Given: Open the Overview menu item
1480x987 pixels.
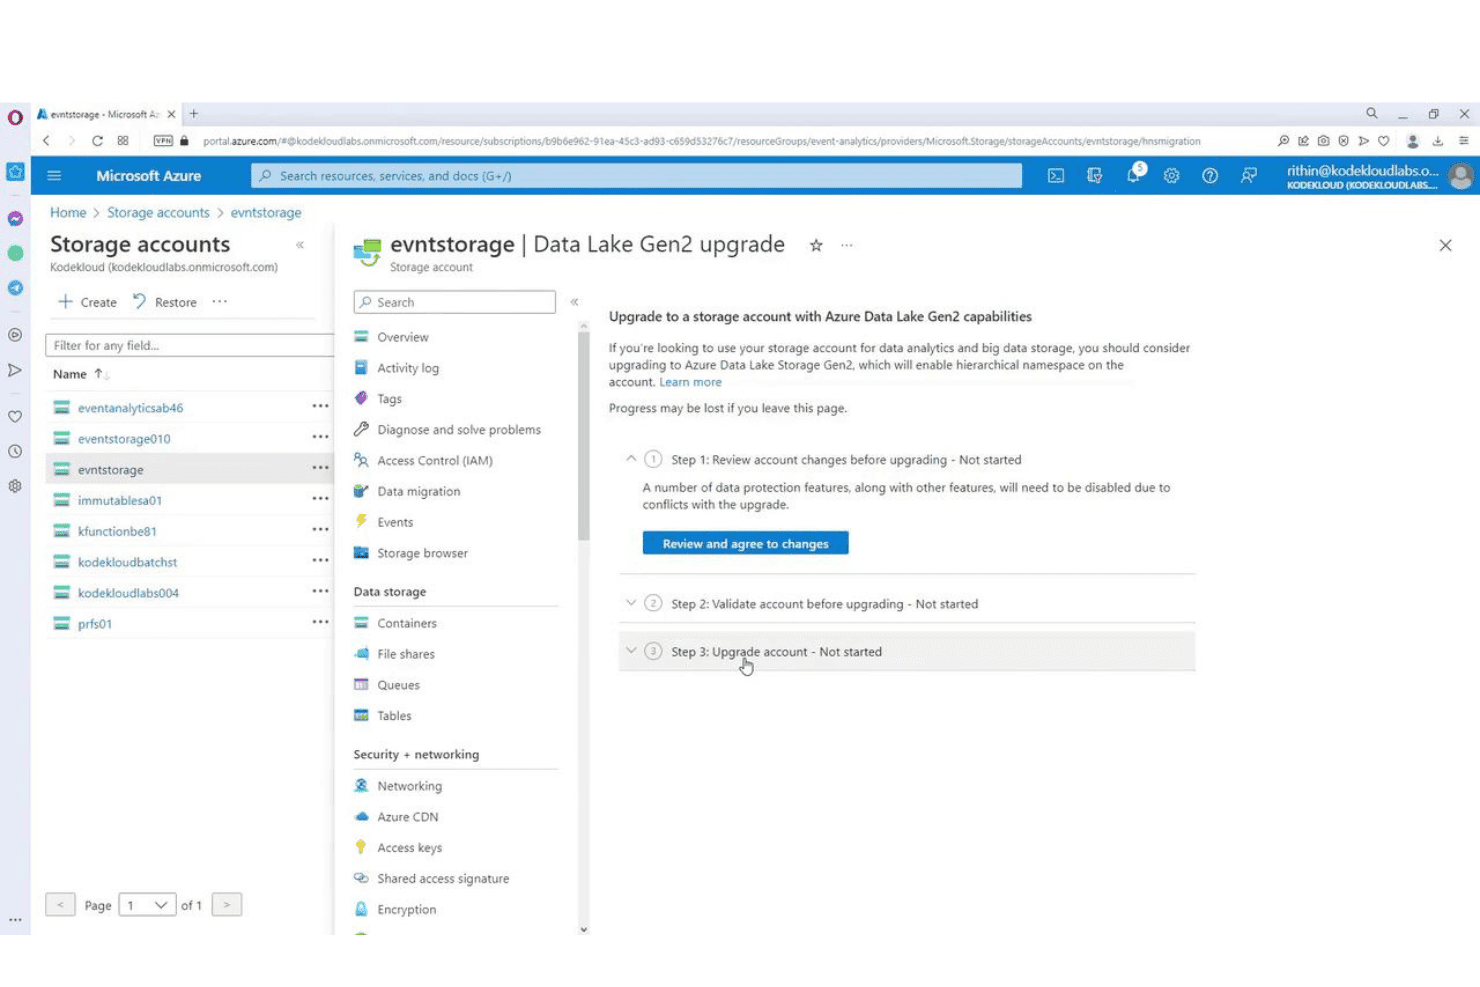Looking at the screenshot, I should coord(403,337).
